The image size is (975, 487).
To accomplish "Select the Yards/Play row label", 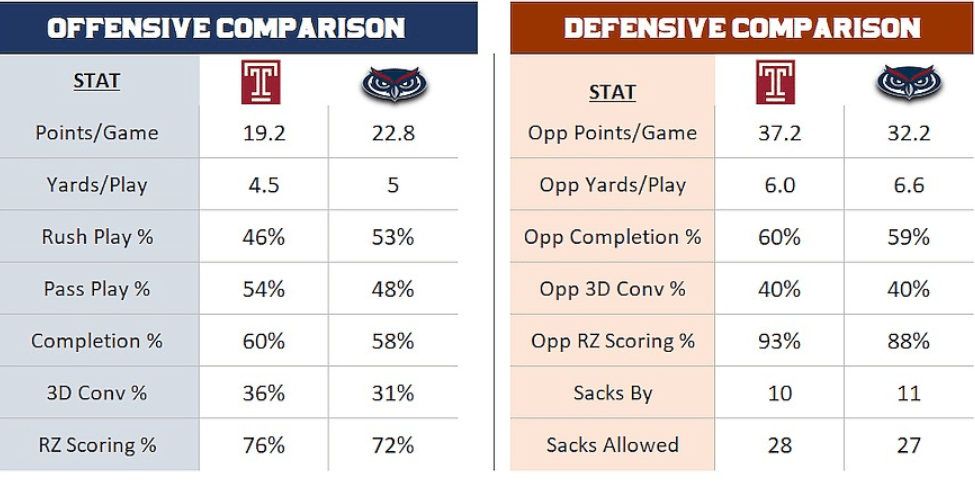I will [x=97, y=185].
